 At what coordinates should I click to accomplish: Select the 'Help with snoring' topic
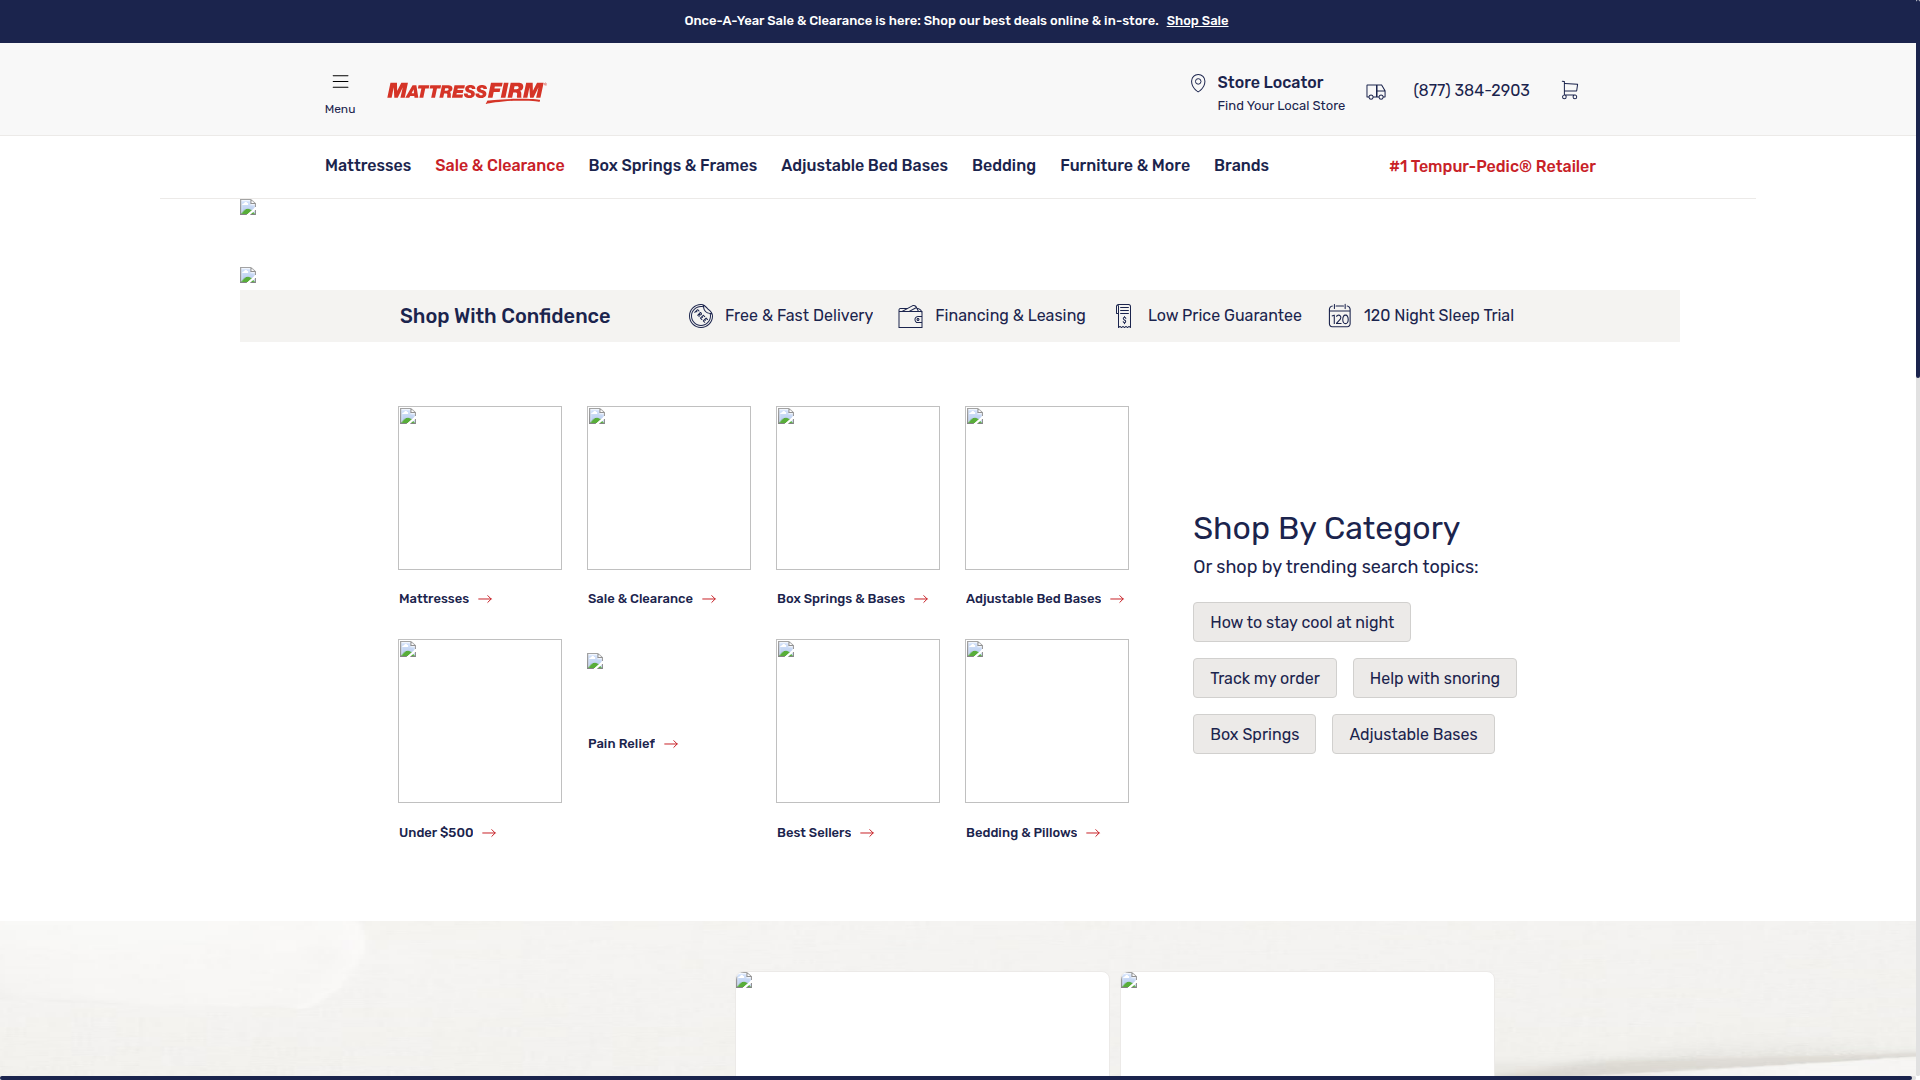click(x=1433, y=678)
